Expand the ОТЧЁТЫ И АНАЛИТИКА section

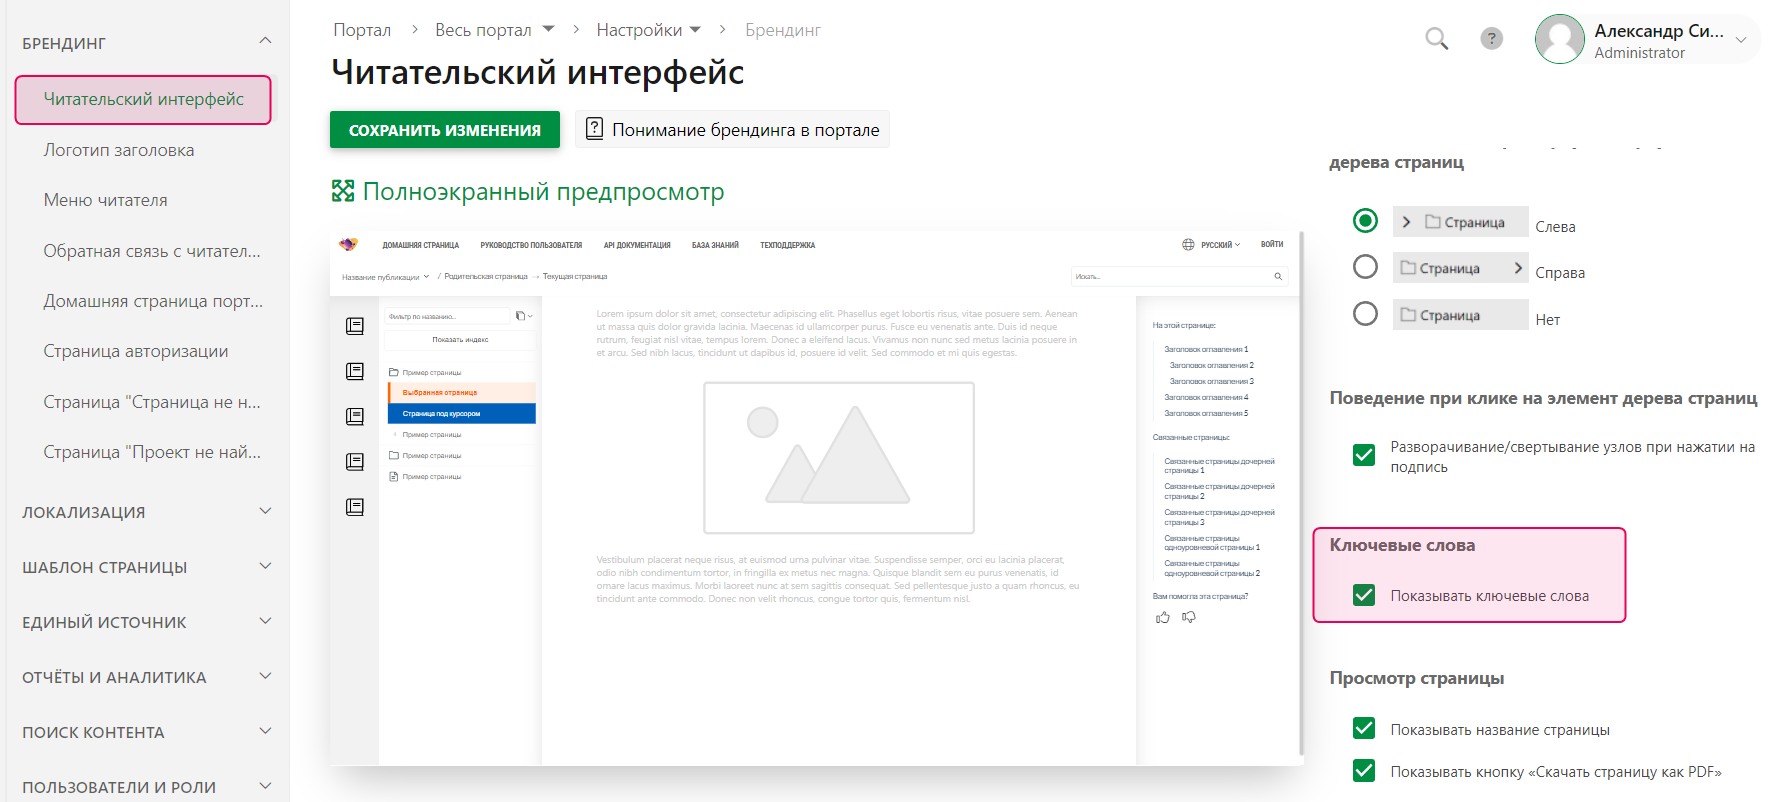[265, 676]
